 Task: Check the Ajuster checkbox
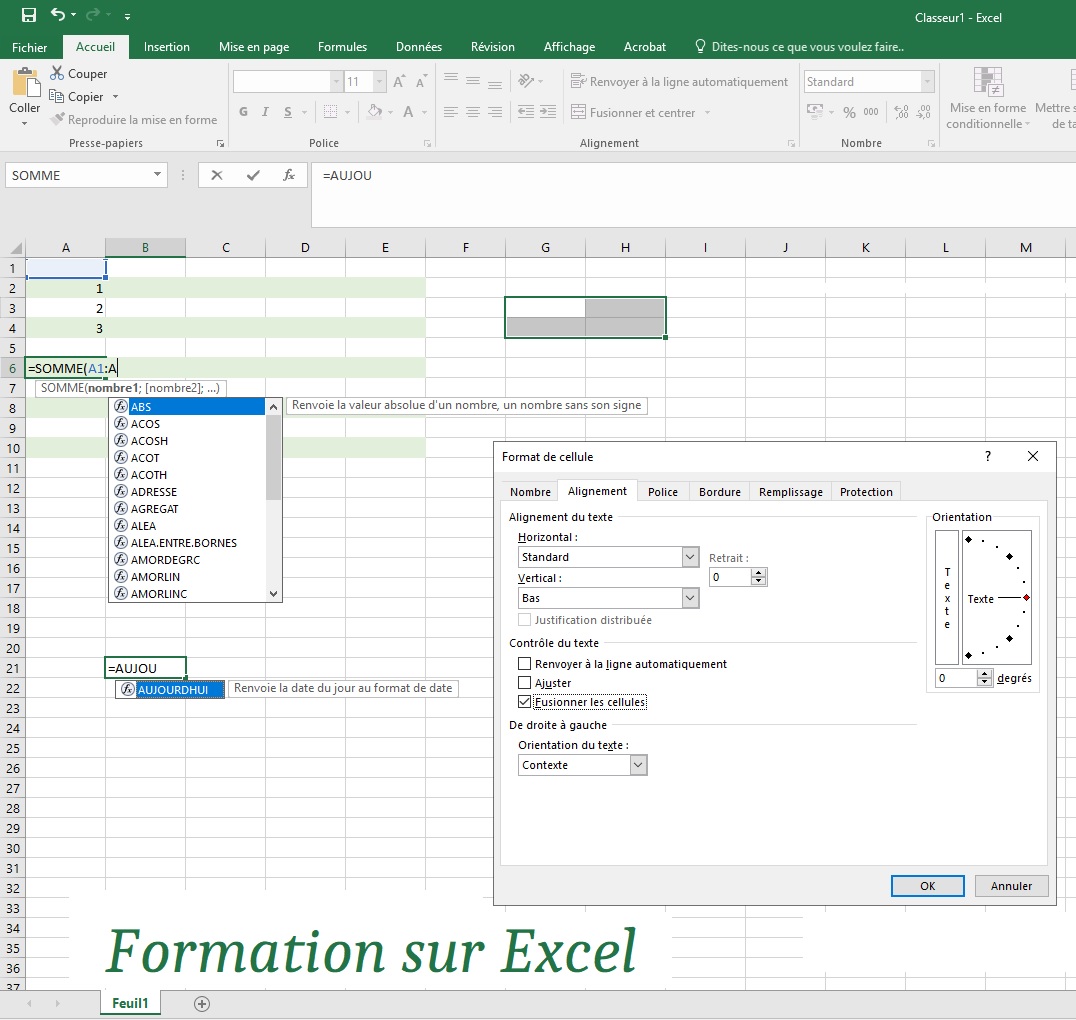(525, 683)
